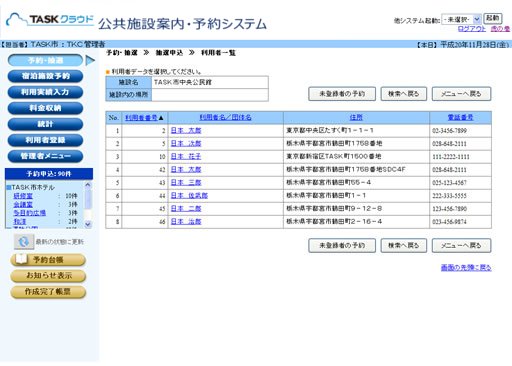Sort by the 利用者番号 column header
The height and width of the screenshot is (366, 512).
coord(141,118)
